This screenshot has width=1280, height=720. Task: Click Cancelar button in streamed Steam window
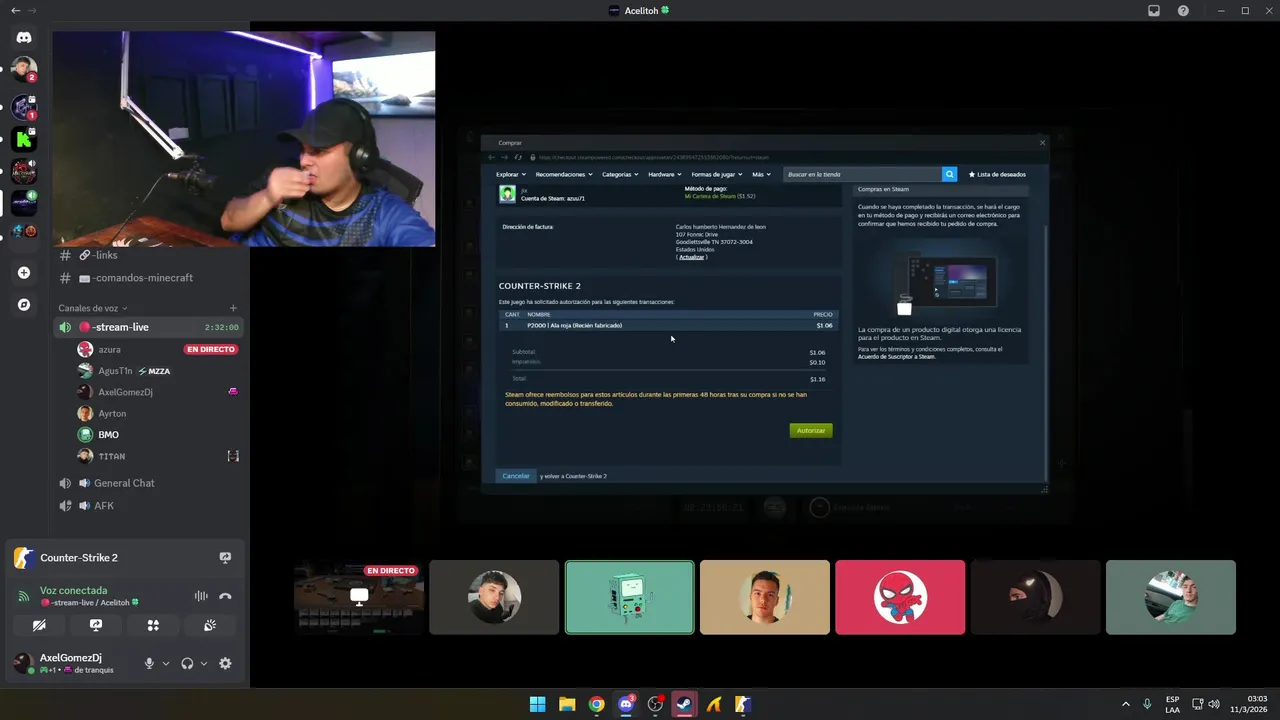[516, 476]
